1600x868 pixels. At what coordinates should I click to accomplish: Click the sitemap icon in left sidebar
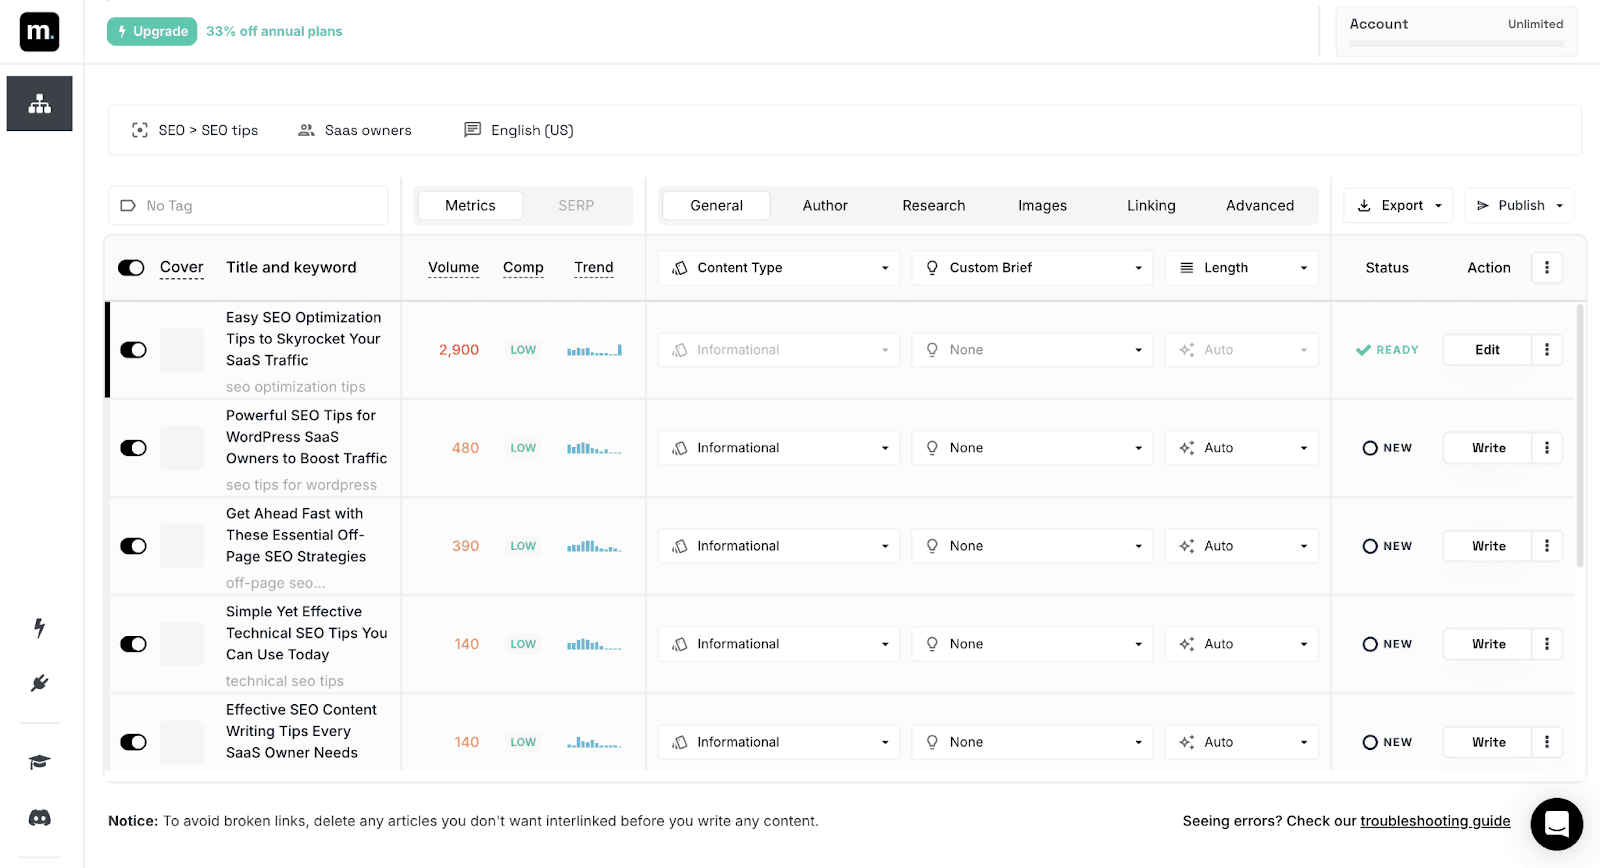point(39,104)
